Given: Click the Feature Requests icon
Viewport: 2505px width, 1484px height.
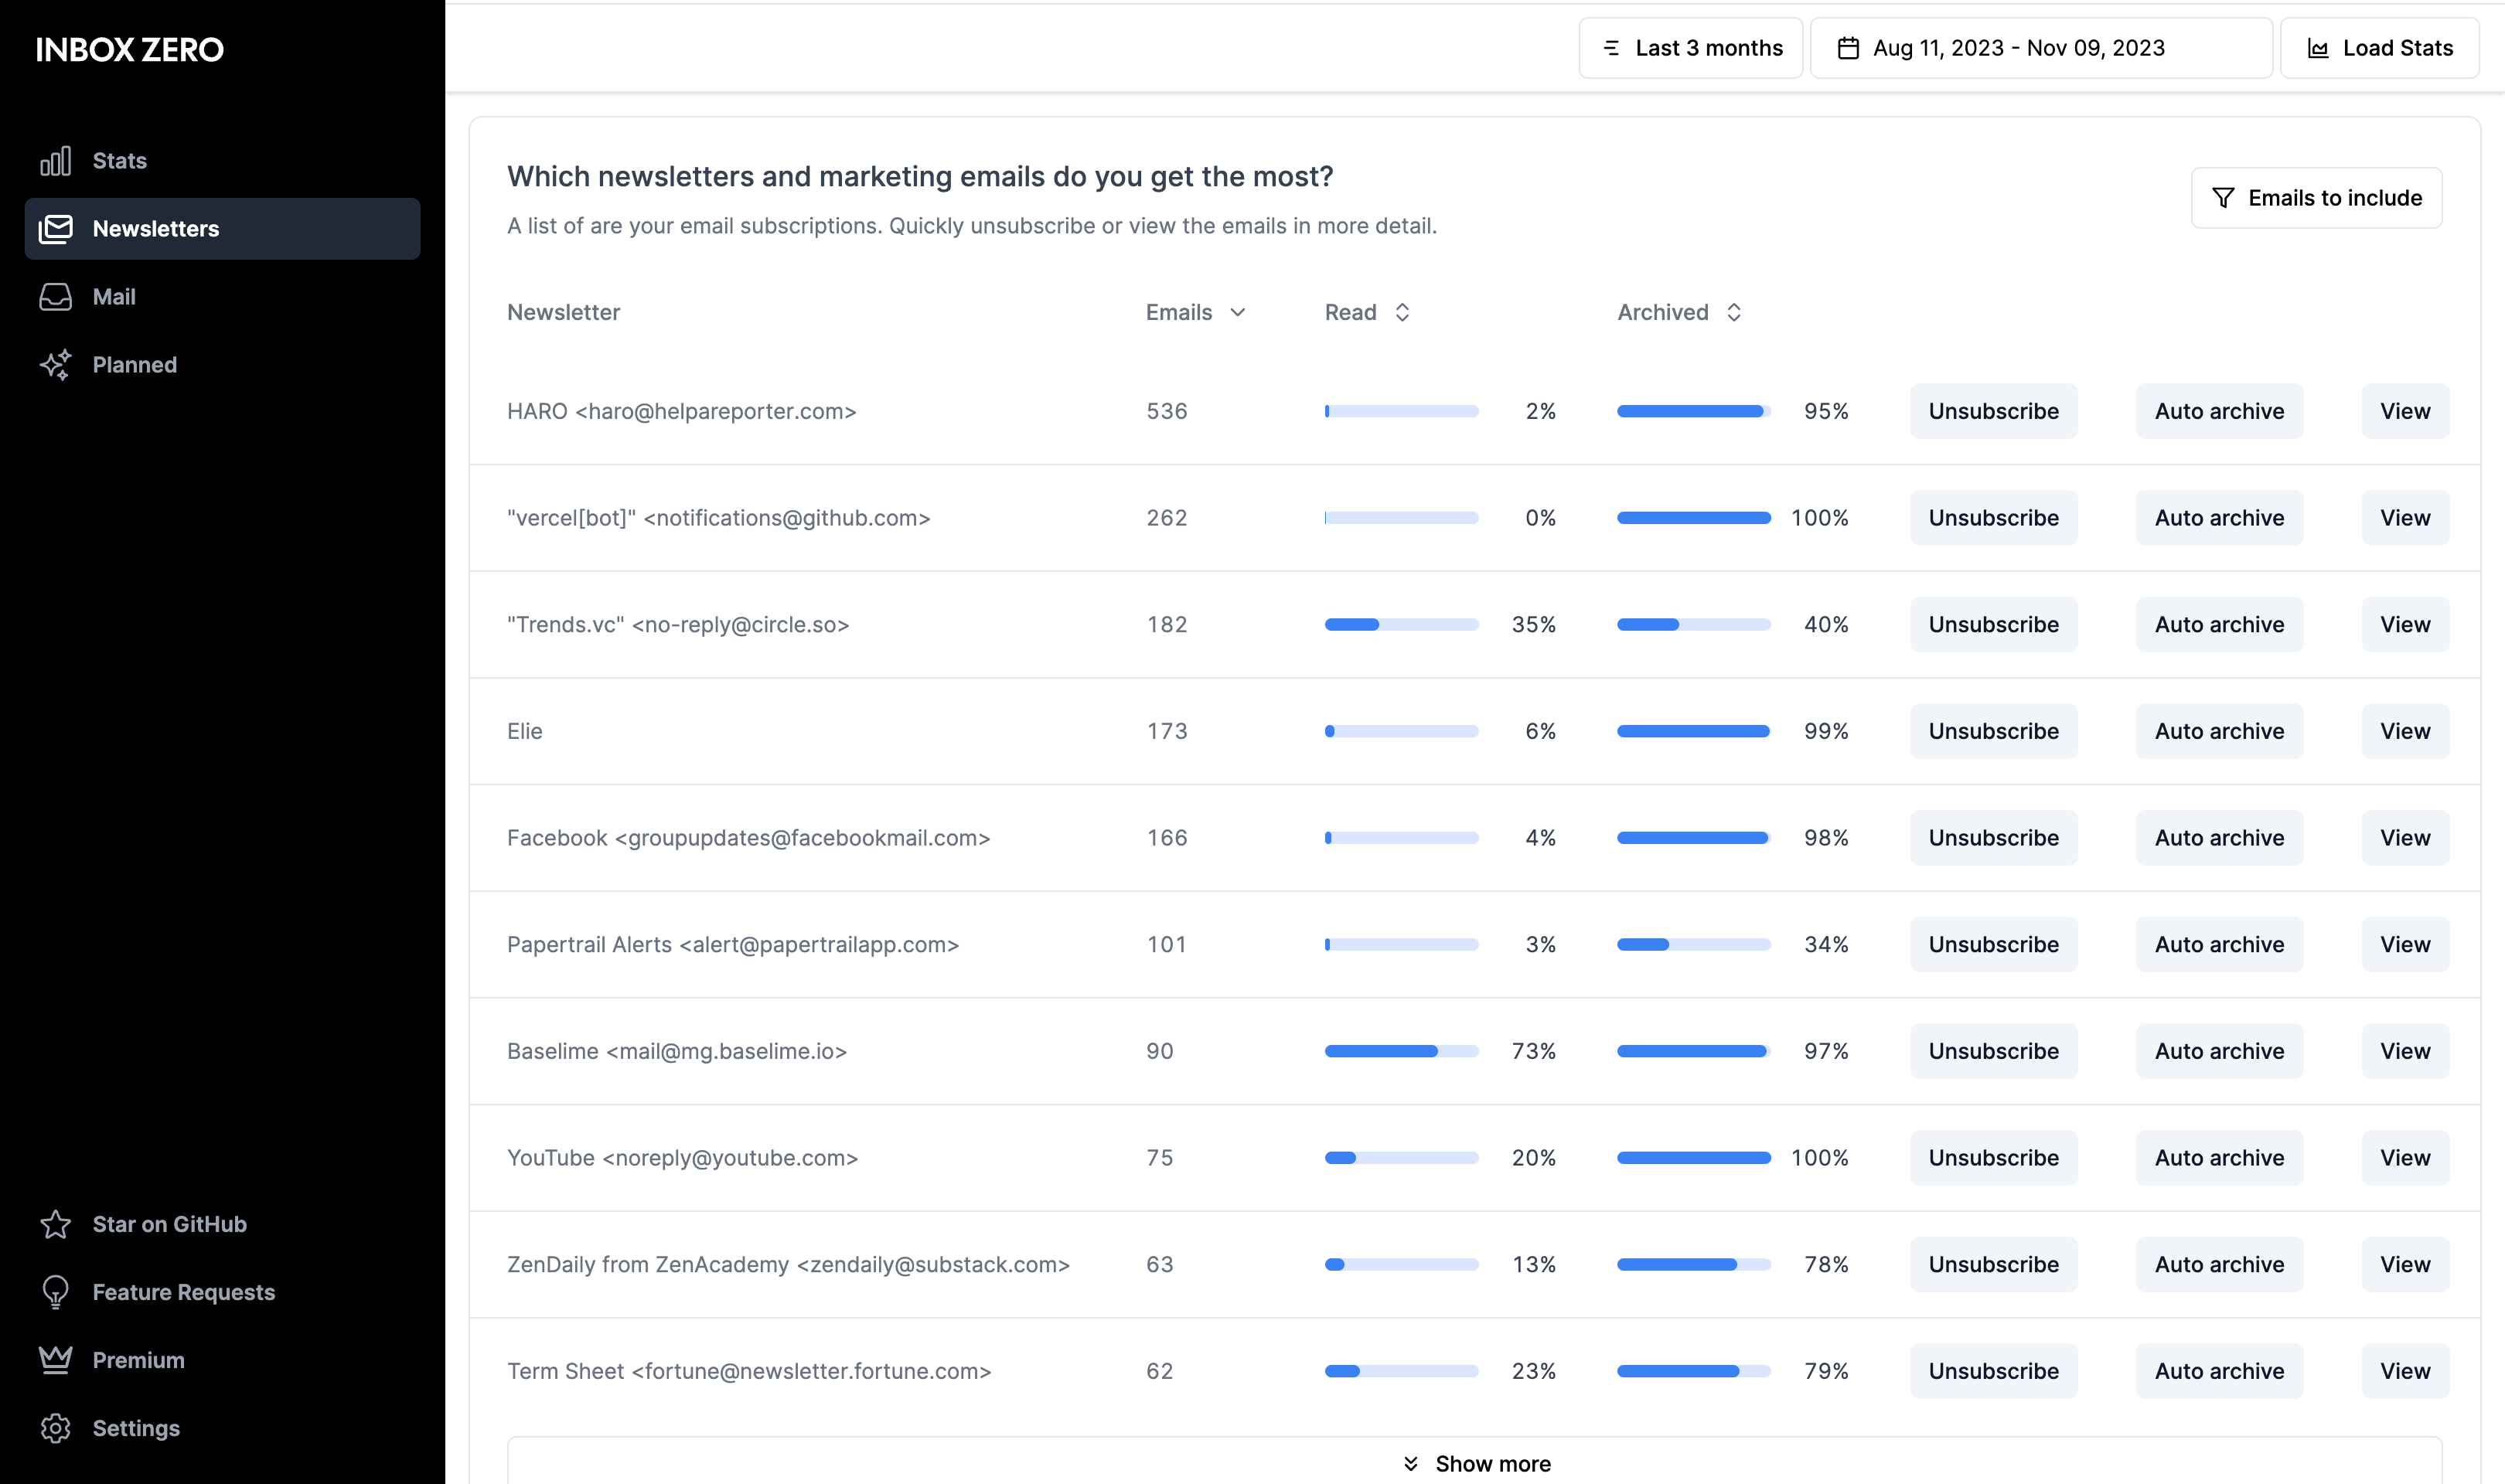Looking at the screenshot, I should [55, 1292].
